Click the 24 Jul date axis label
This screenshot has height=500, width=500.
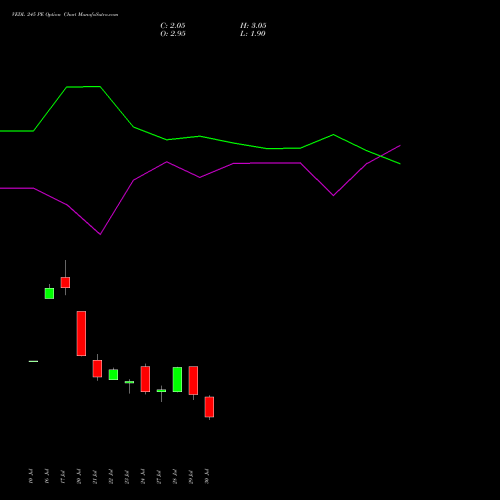pyautogui.click(x=143, y=476)
